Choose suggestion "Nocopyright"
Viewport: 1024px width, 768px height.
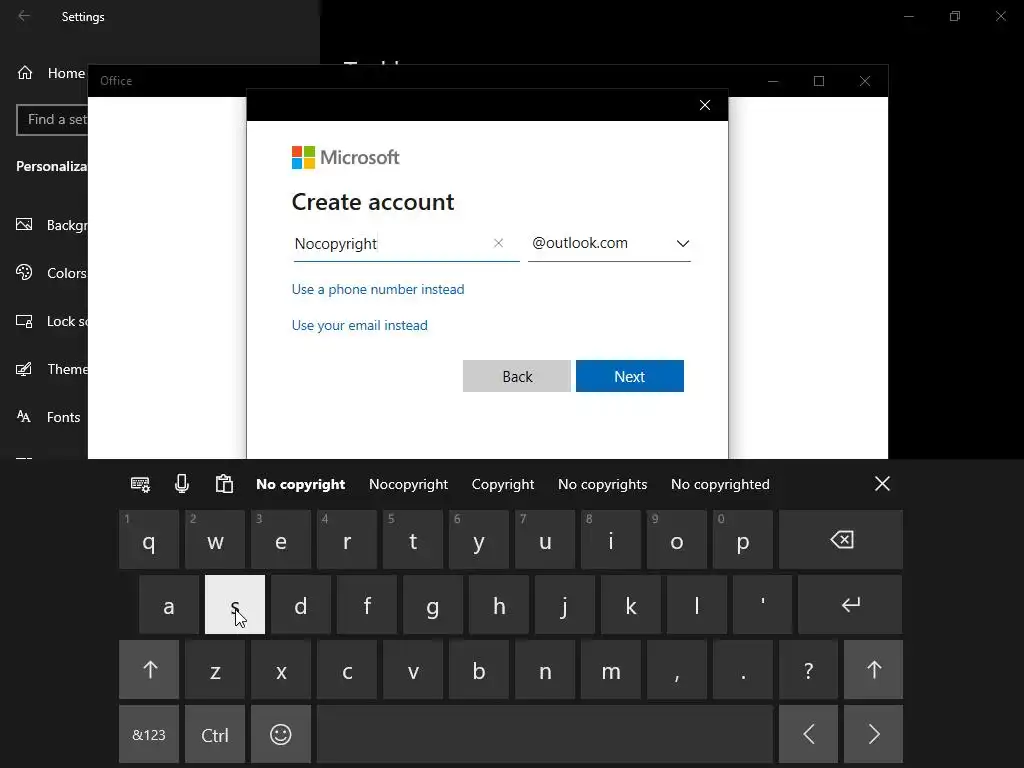[408, 484]
